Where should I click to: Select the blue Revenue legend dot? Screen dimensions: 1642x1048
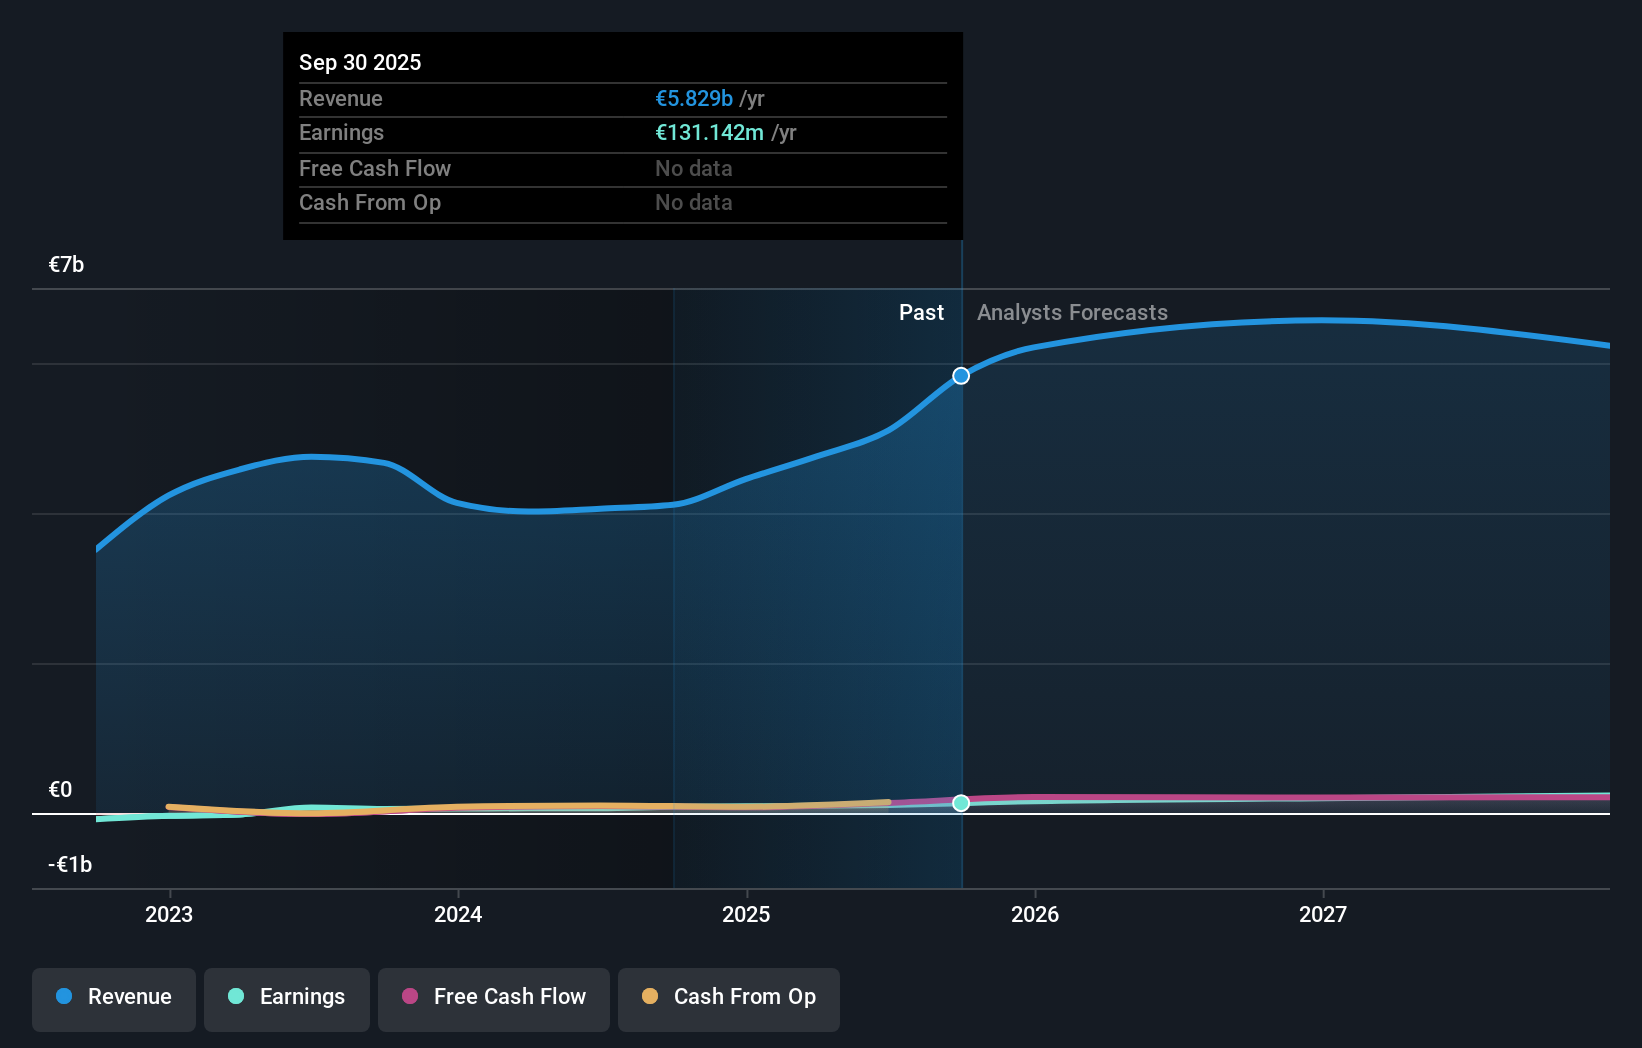pyautogui.click(x=62, y=997)
